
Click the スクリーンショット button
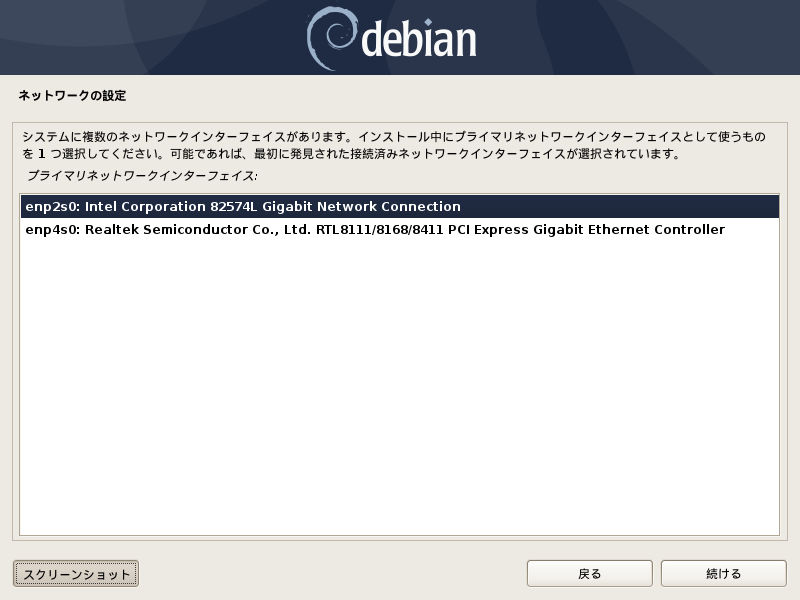pos(76,574)
